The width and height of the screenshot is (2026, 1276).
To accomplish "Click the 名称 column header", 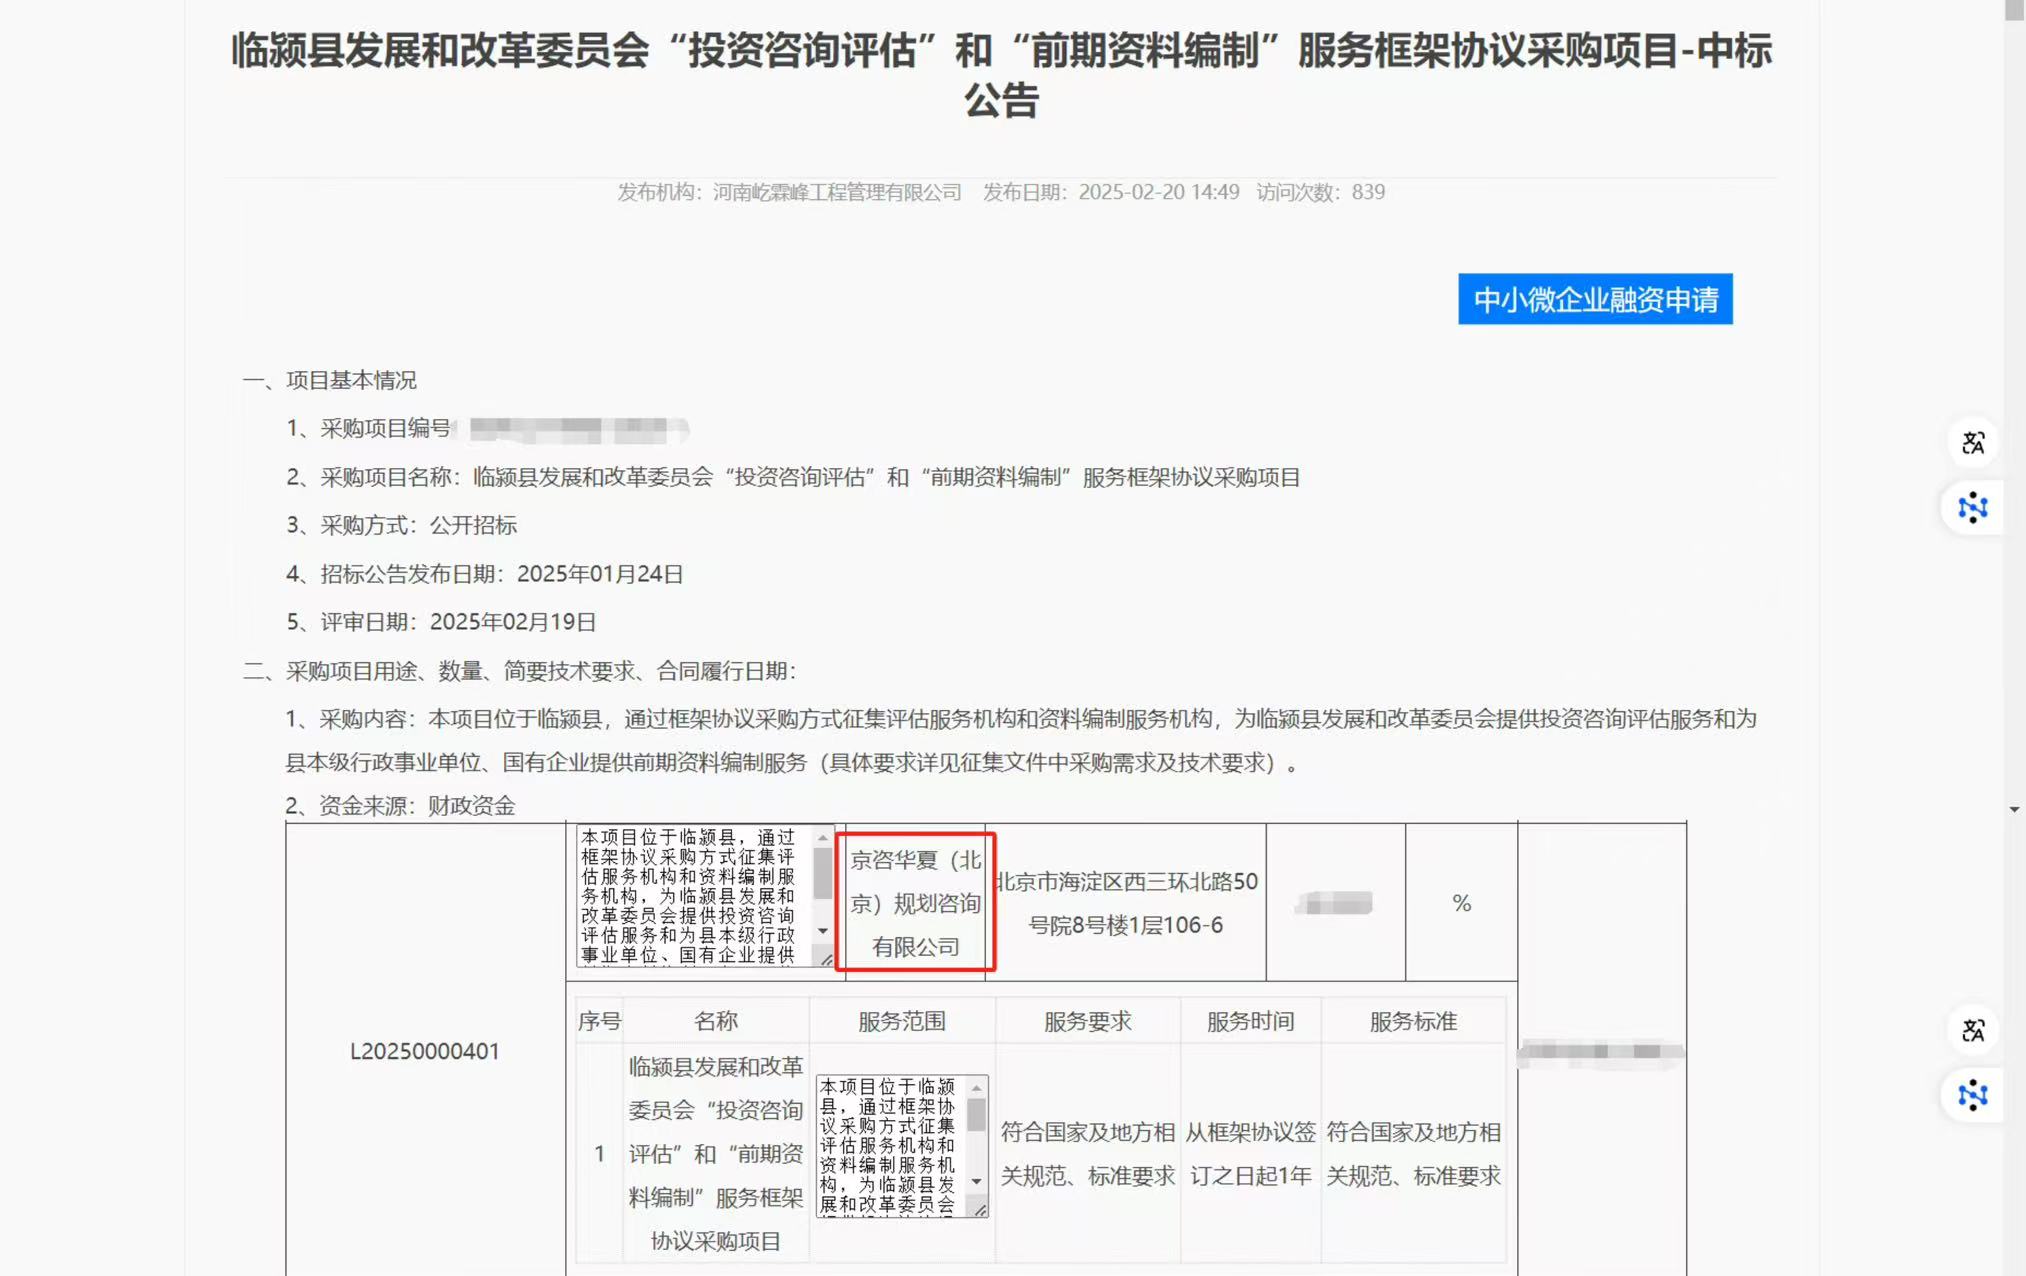I will [x=715, y=1021].
